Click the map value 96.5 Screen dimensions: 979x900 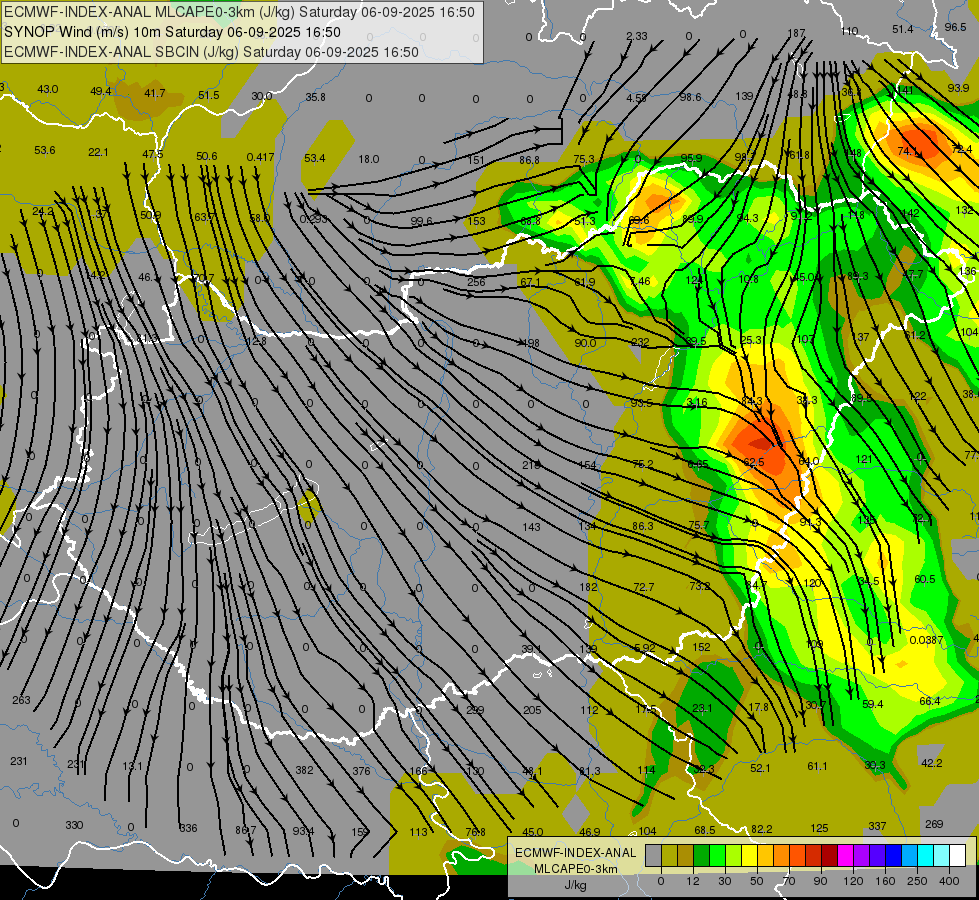tap(955, 27)
